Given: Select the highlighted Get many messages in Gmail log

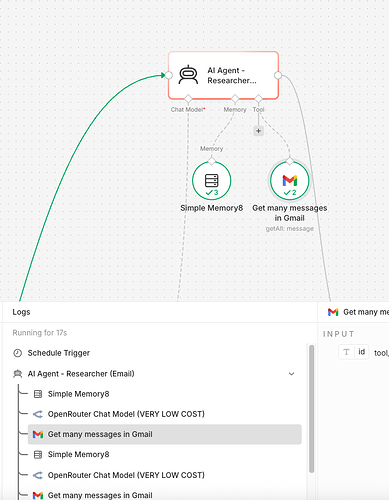Looking at the screenshot, I should pyautogui.click(x=165, y=434).
